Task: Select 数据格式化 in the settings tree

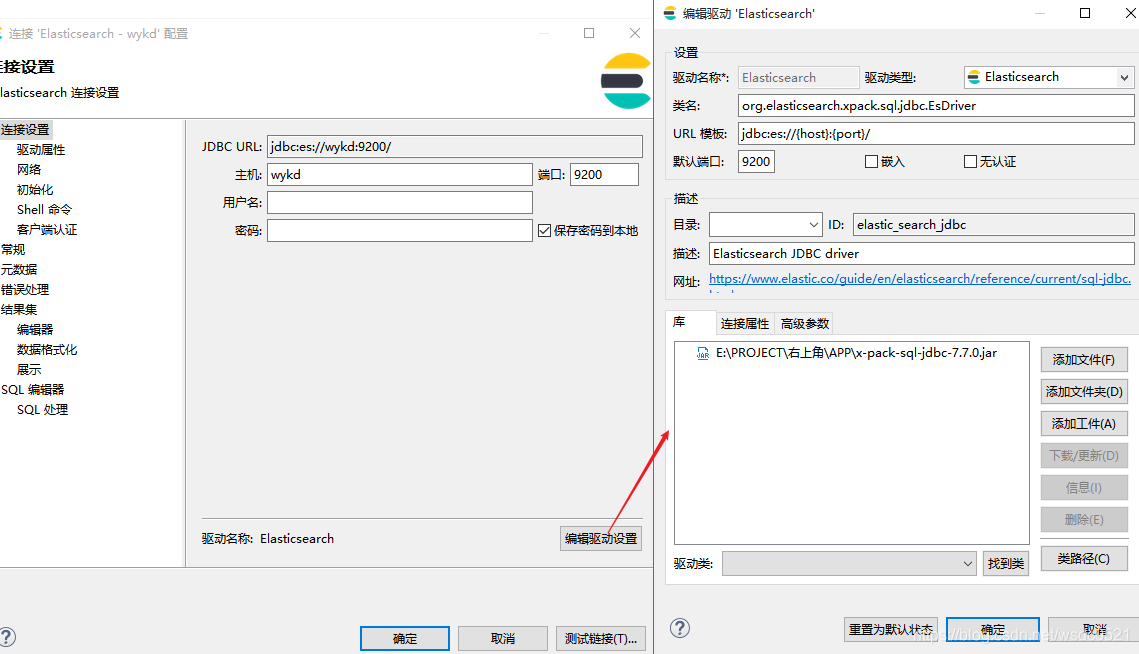Action: 46,350
